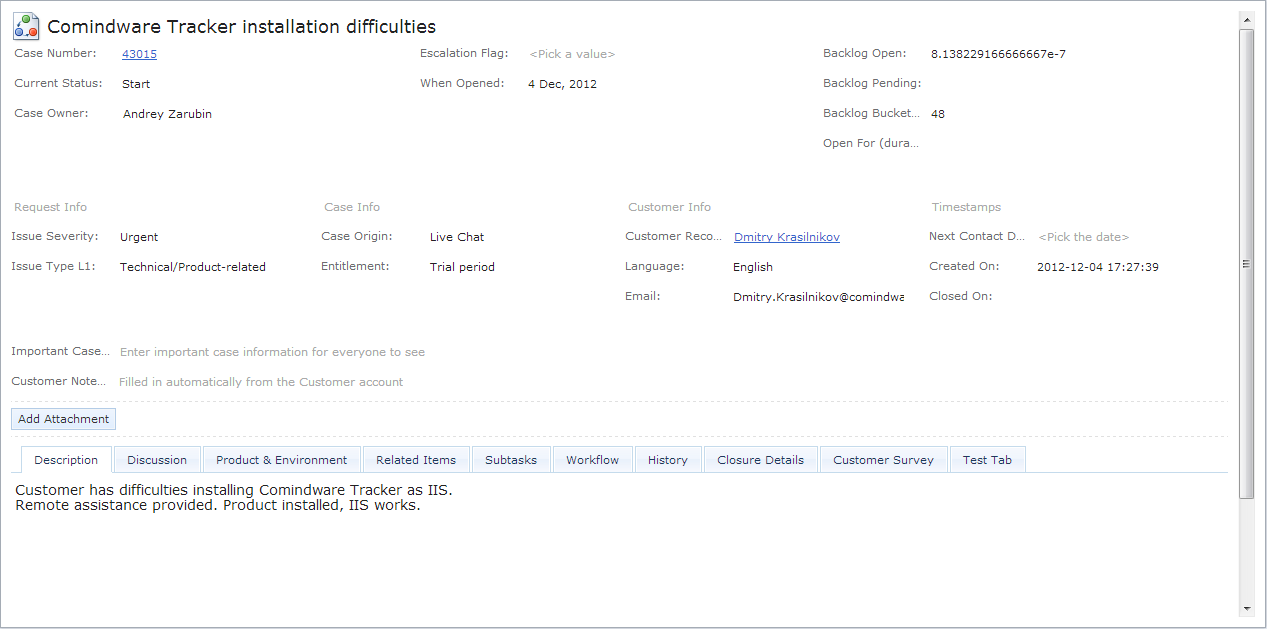Click Created On value 2012-12-04 17:27:39
Screen dimensions: 1267x629
pos(1098,267)
